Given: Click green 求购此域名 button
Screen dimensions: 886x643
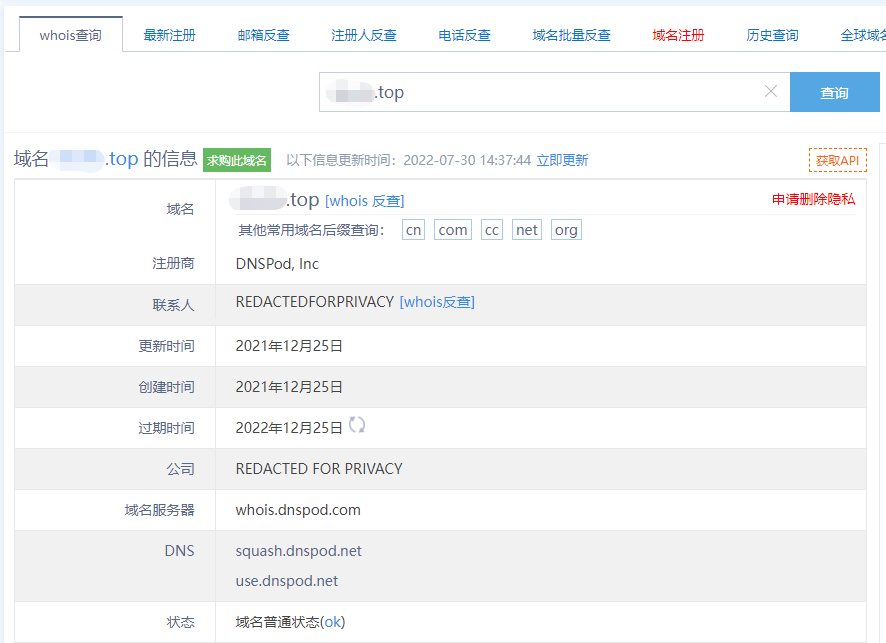Looking at the screenshot, I should [237, 160].
